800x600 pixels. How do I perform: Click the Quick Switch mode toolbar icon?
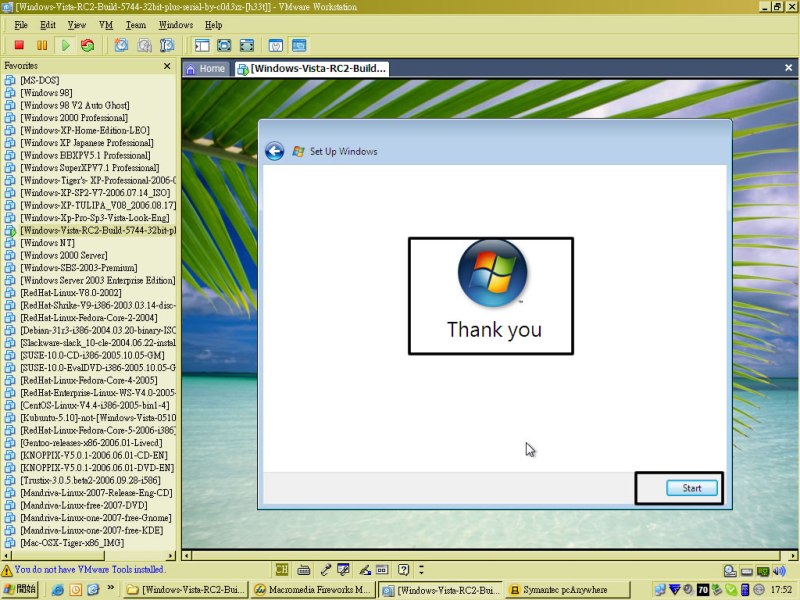pyautogui.click(x=246, y=45)
